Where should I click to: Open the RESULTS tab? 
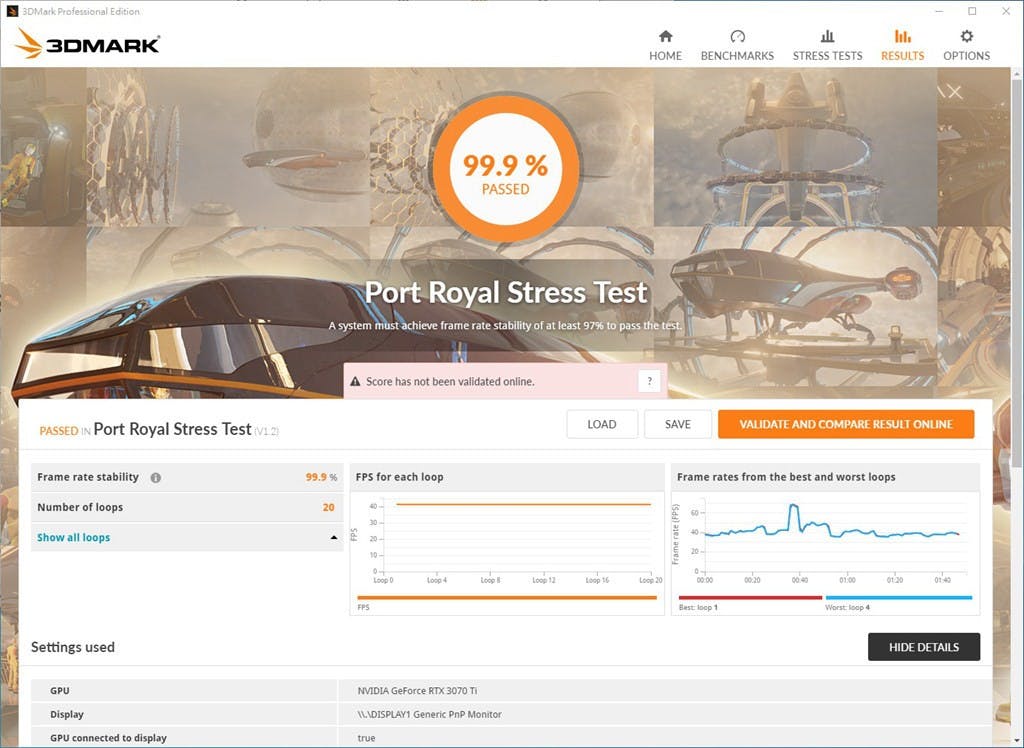(x=903, y=45)
